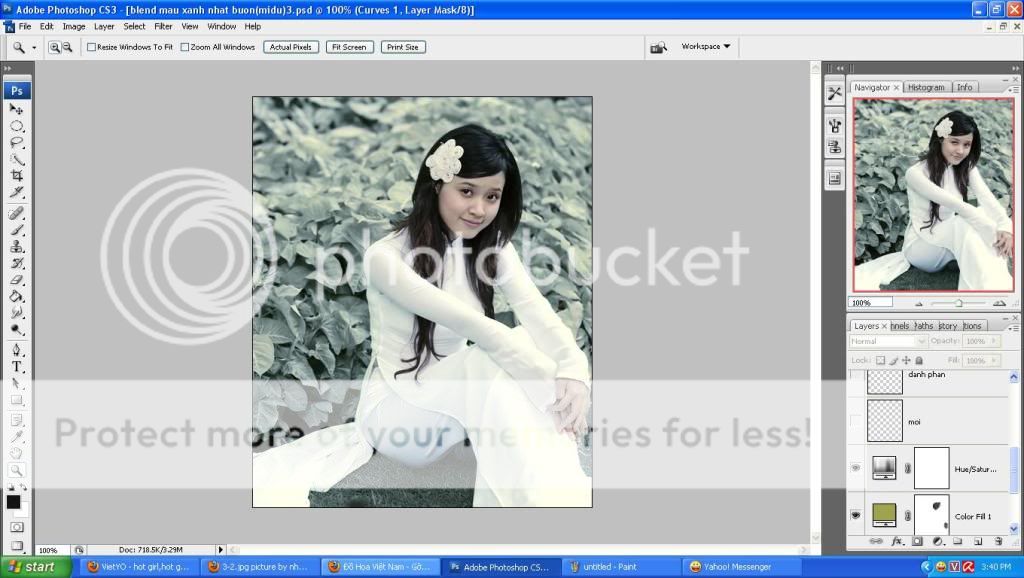This screenshot has width=1024, height=578.
Task: Select the Pen tool
Action: click(x=16, y=351)
